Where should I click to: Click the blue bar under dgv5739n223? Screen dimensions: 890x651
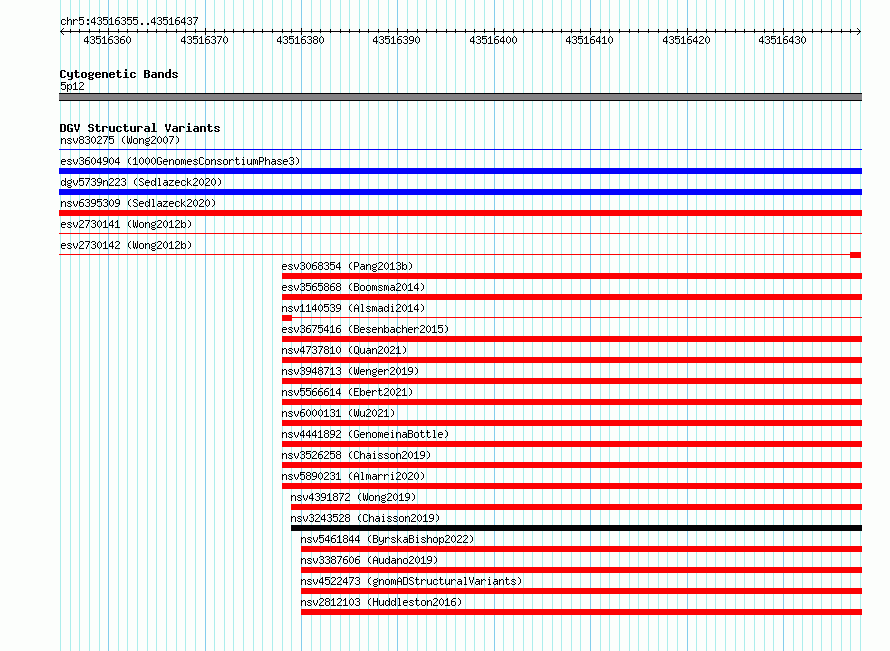(460, 192)
